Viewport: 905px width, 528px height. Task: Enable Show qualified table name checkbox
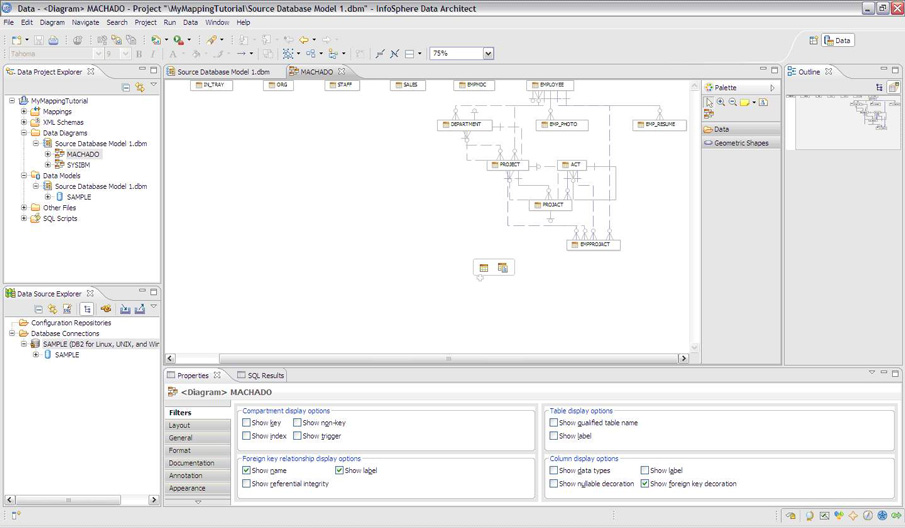(554, 422)
